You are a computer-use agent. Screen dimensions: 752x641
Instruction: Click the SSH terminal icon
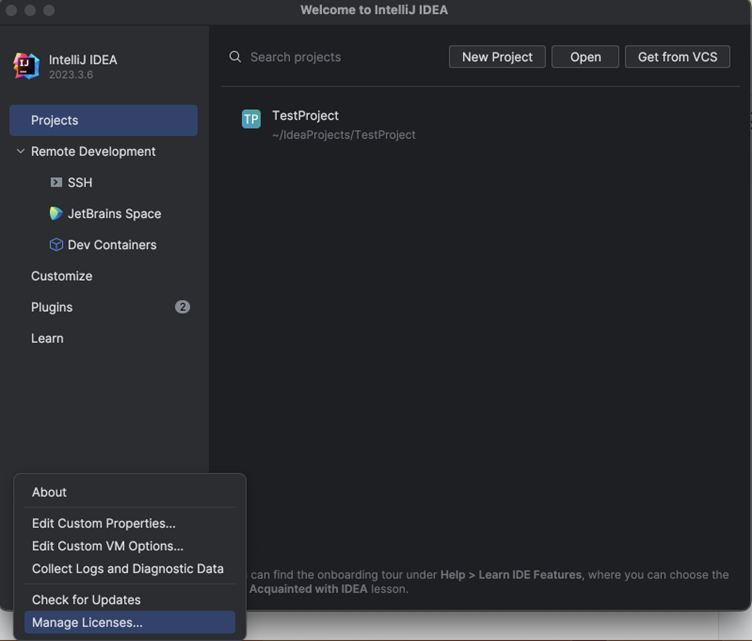tap(56, 183)
